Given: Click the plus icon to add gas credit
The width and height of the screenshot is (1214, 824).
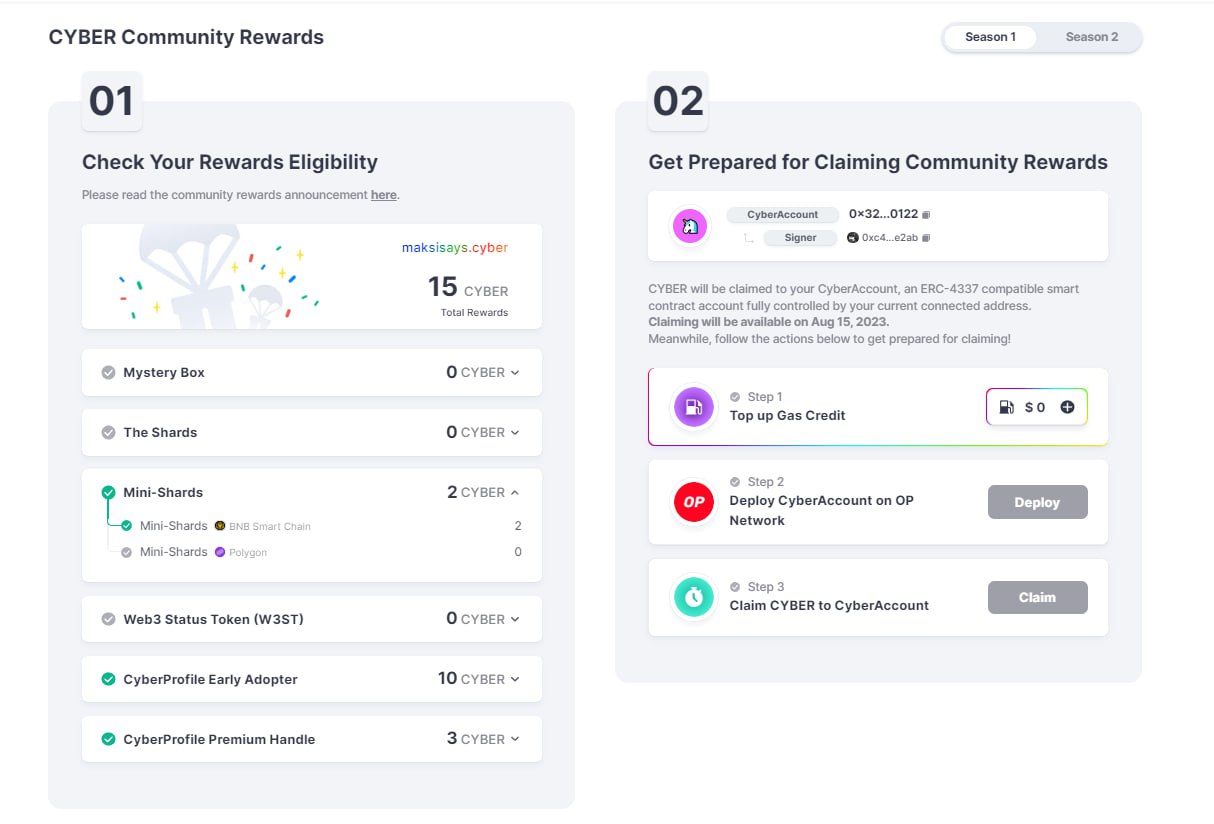Looking at the screenshot, I should coord(1067,407).
